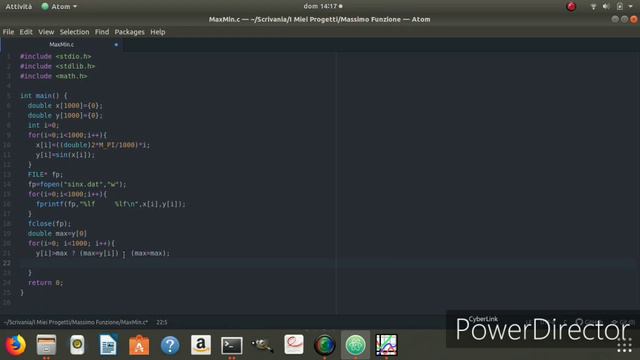Click the '#include <stdlib.h>' line
Image resolution: width=640 pixels, height=360 pixels.
point(58,66)
